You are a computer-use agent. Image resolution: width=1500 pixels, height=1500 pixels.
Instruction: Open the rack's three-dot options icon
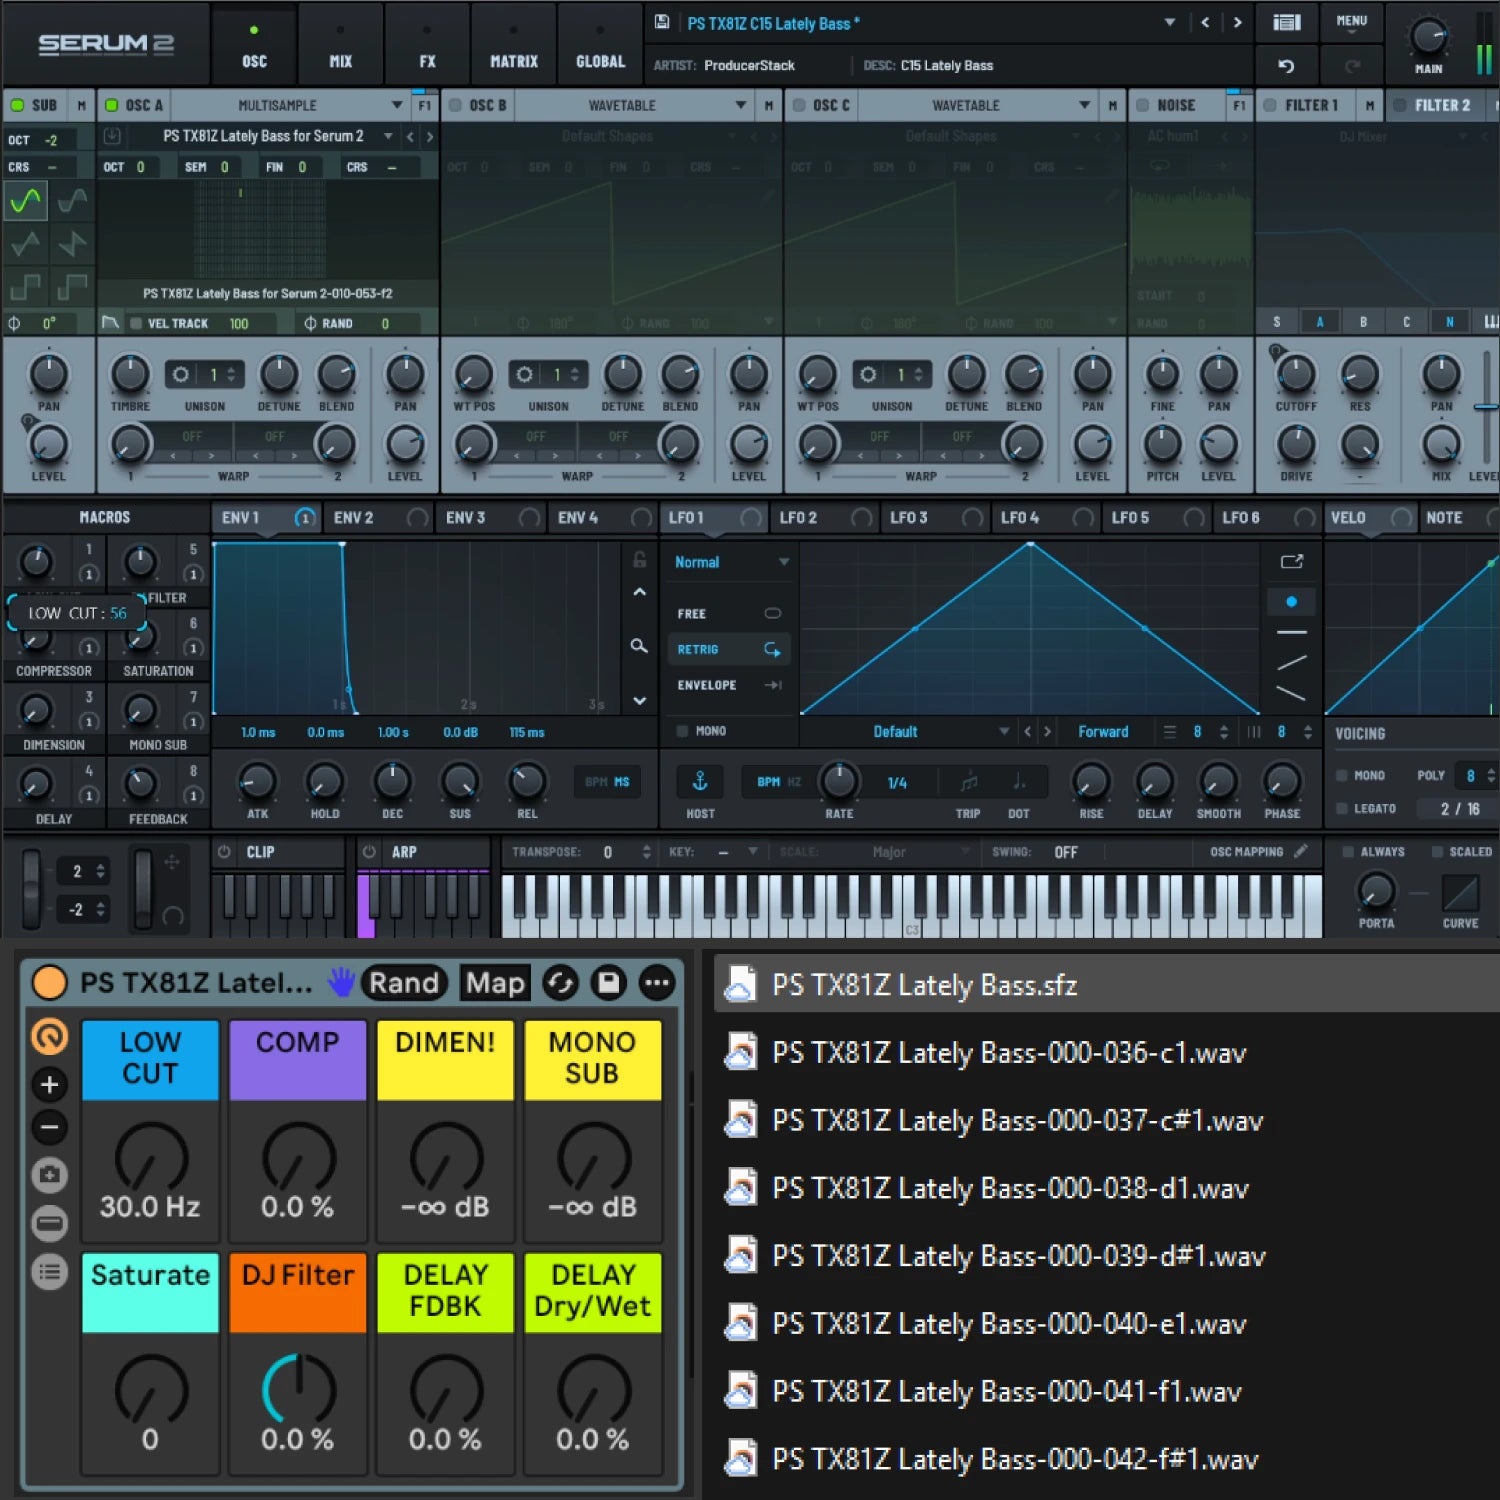click(656, 983)
